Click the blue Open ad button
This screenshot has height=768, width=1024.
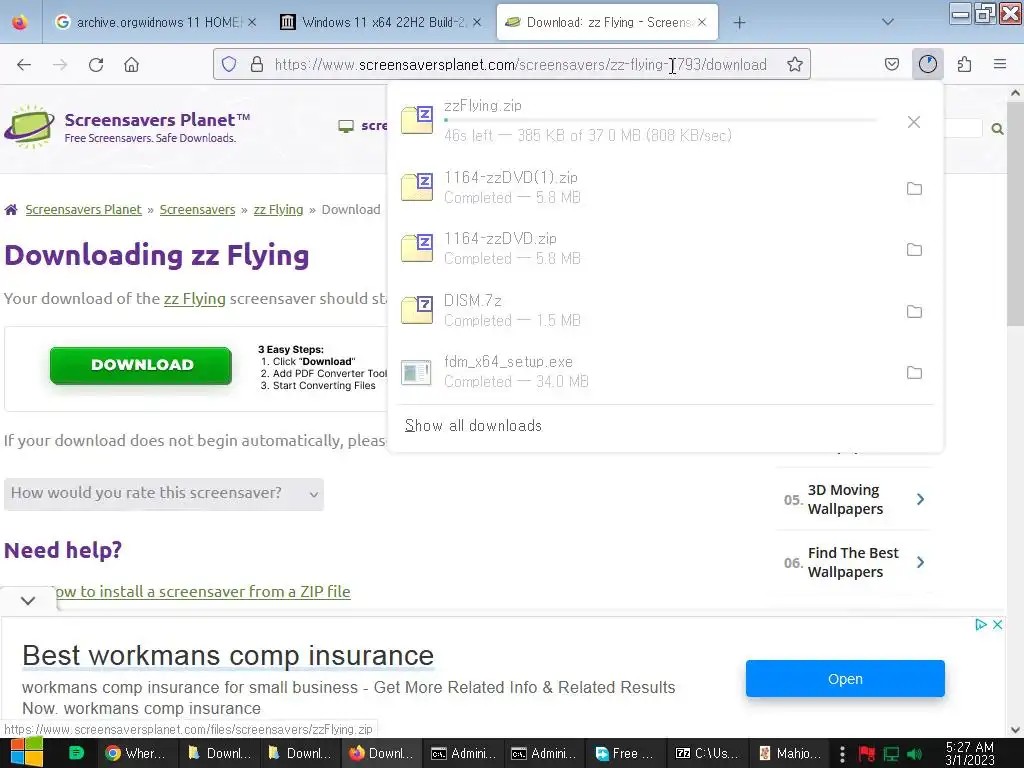(x=845, y=679)
